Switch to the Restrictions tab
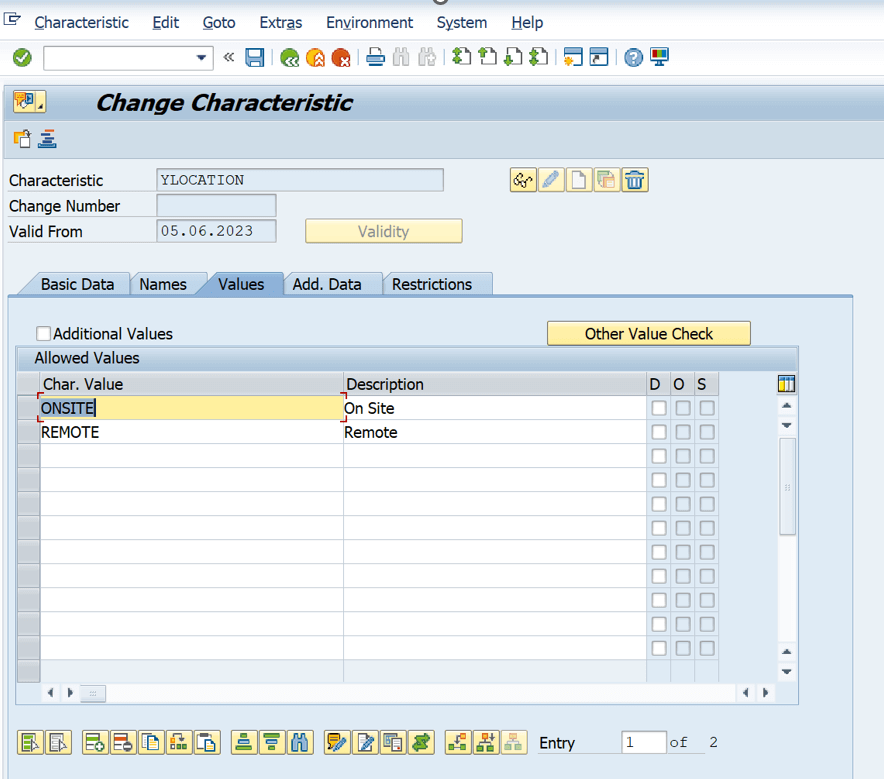 pos(432,284)
